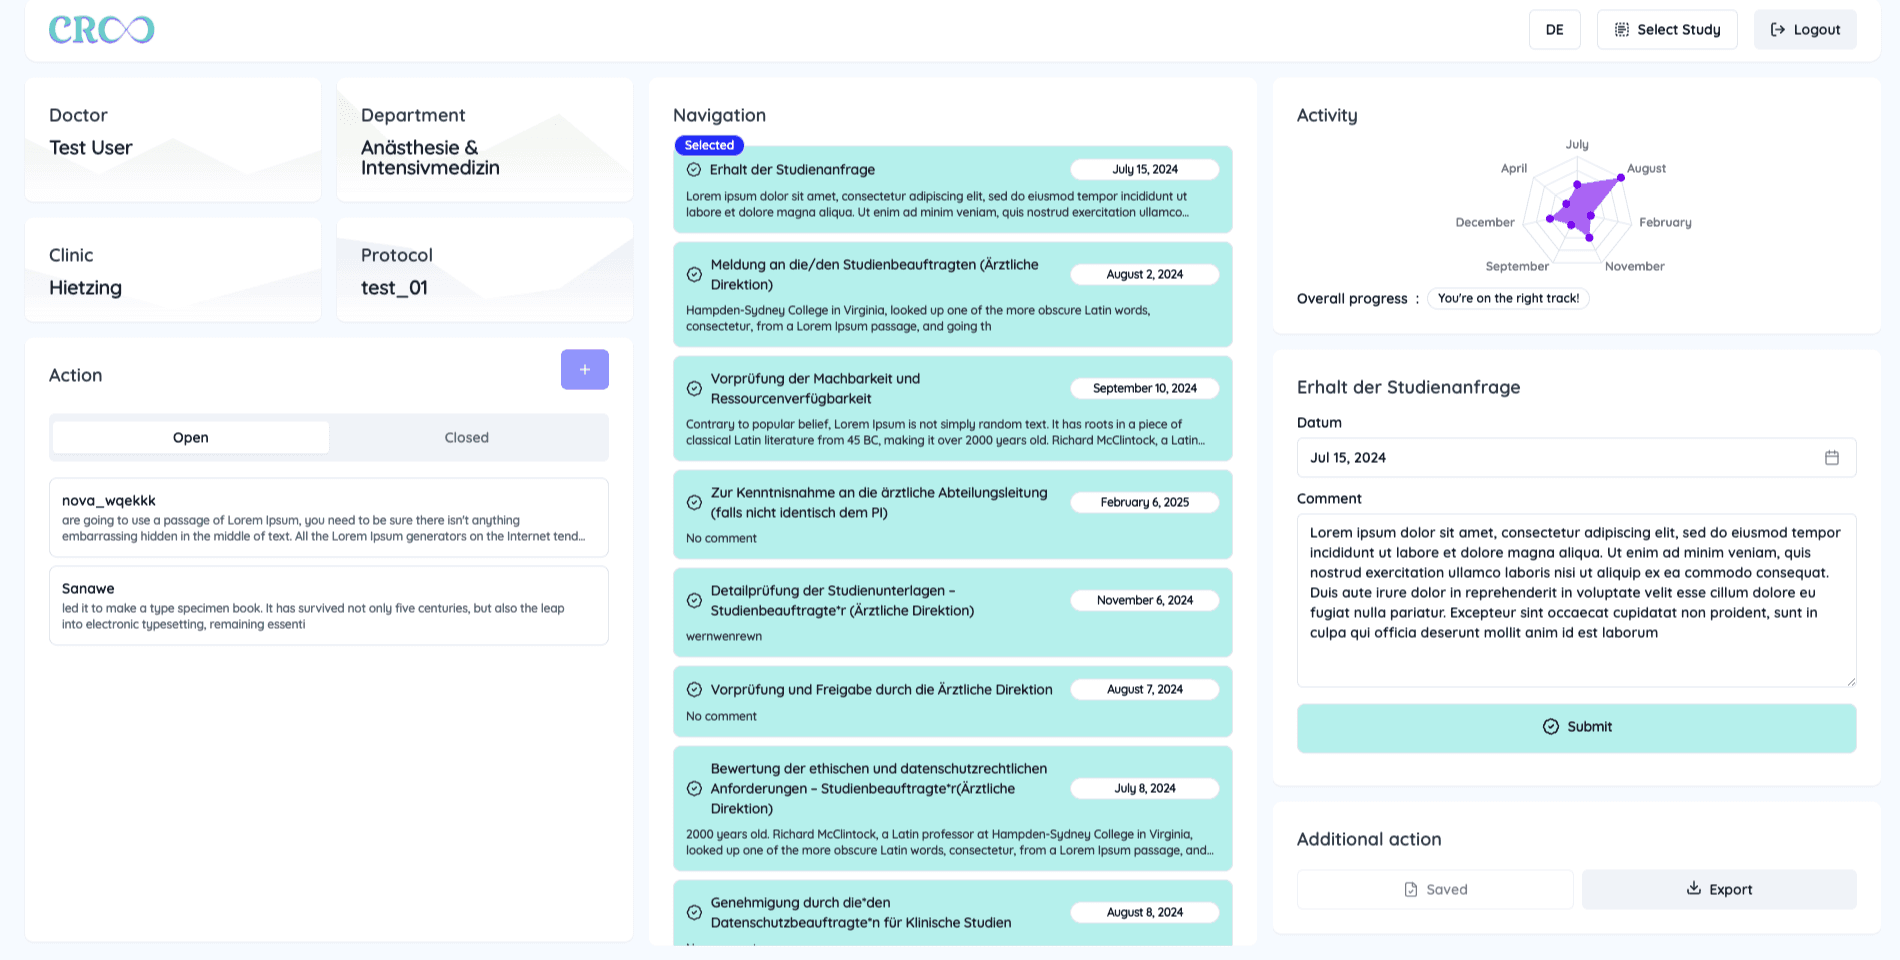Screen dimensions: 1900x960
Task: Open the nova_wqekkk action card
Action: coord(329,518)
